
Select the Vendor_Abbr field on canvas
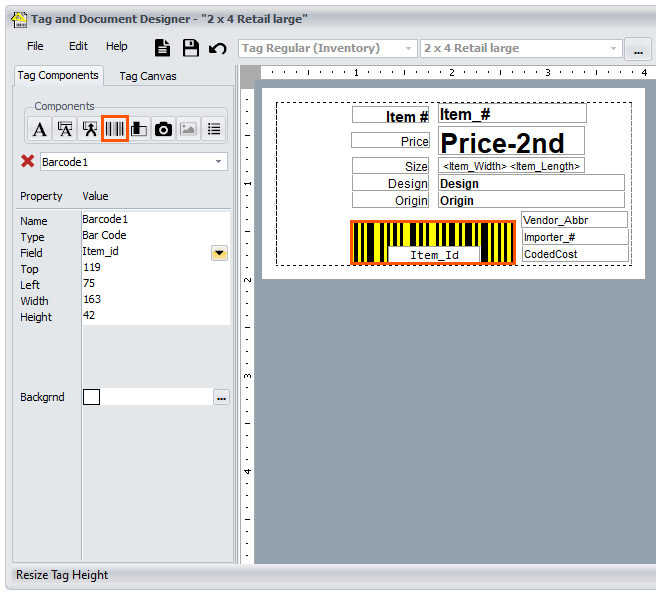pos(574,220)
